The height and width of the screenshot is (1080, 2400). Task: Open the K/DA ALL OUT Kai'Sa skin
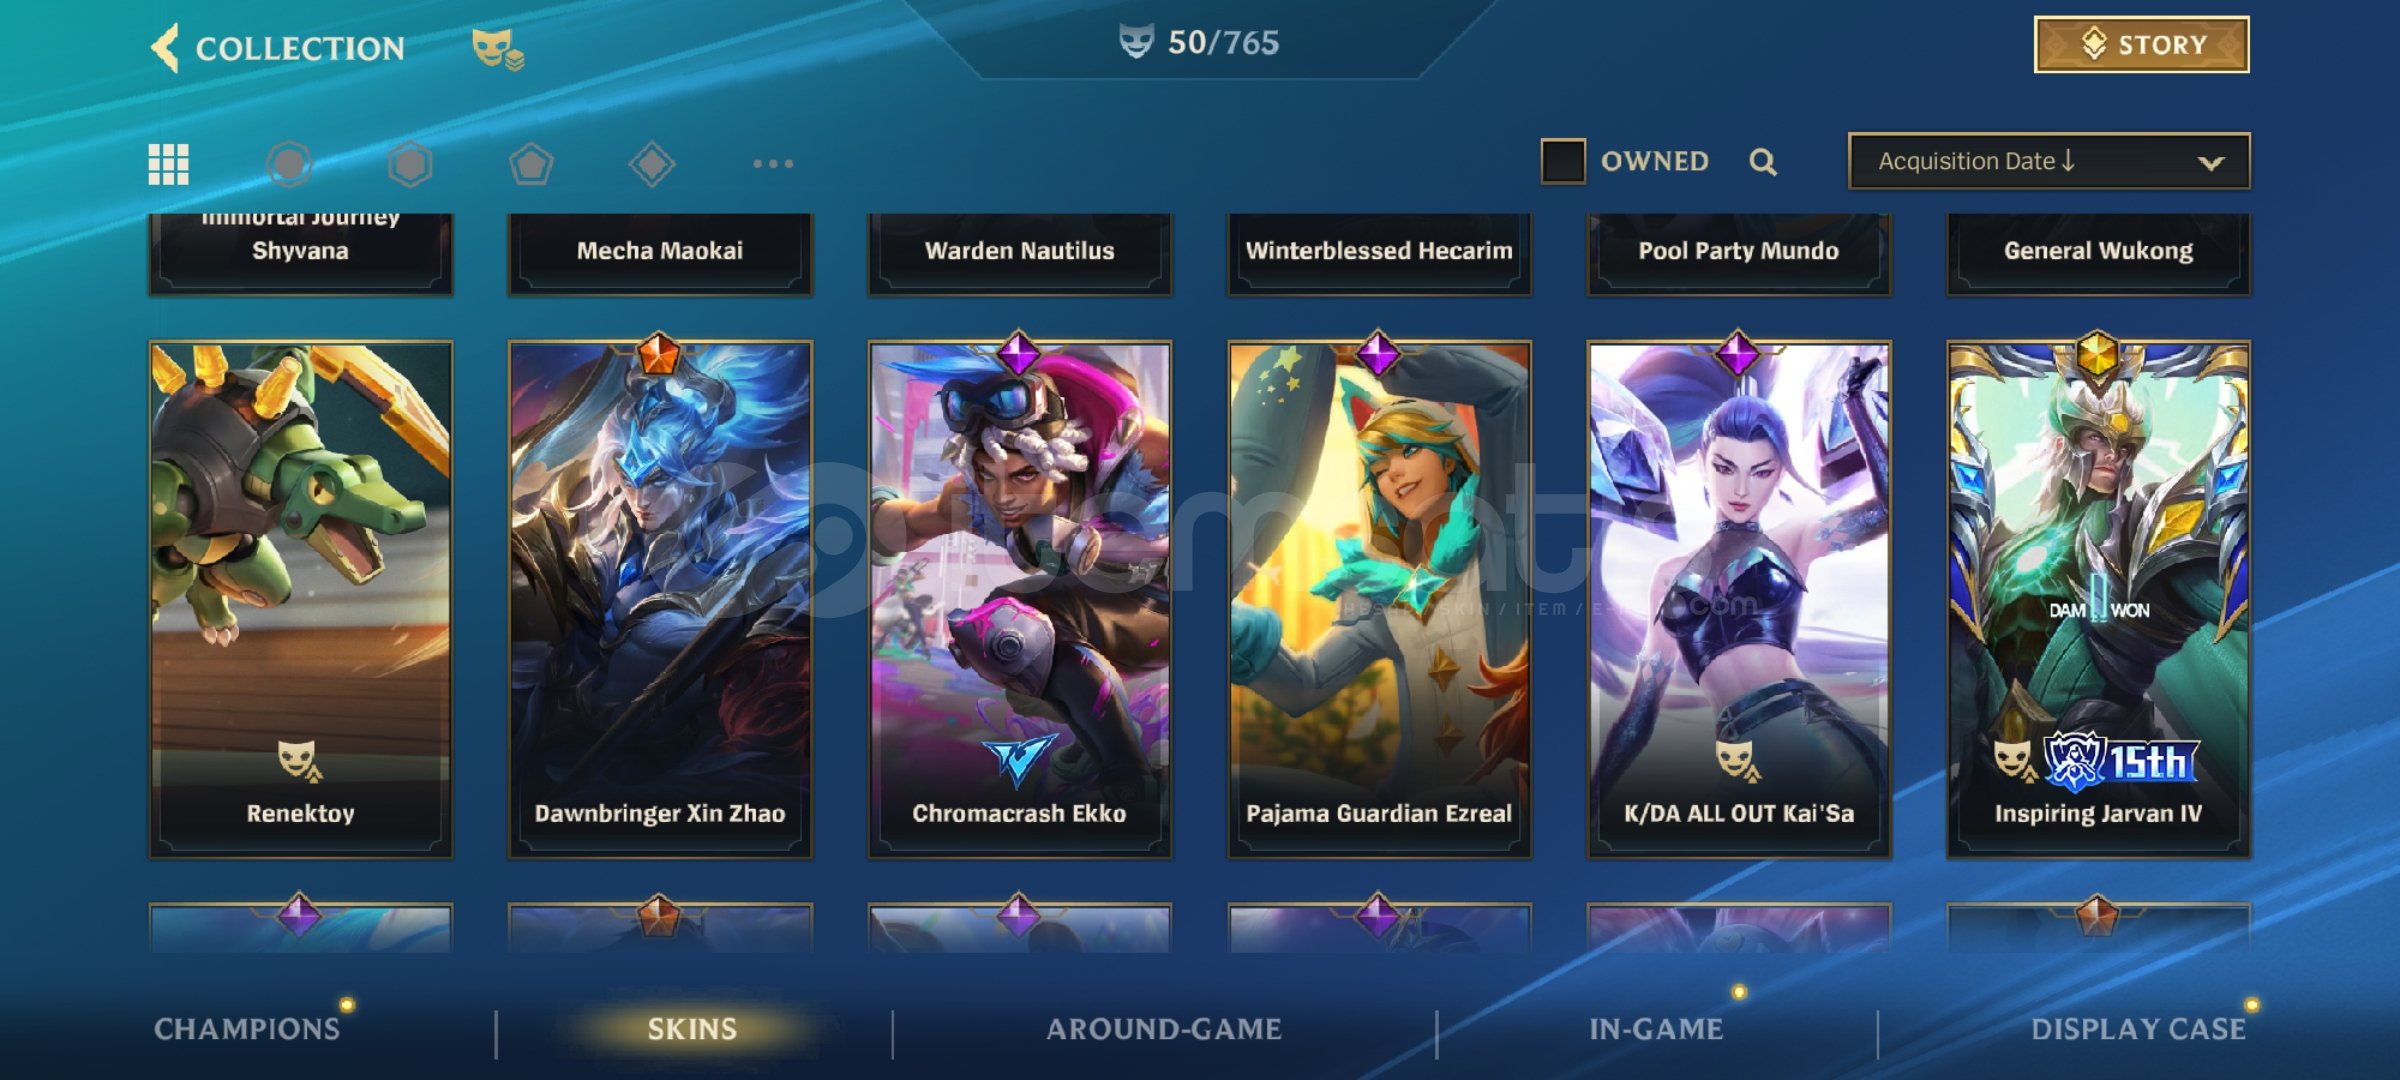tap(1739, 599)
